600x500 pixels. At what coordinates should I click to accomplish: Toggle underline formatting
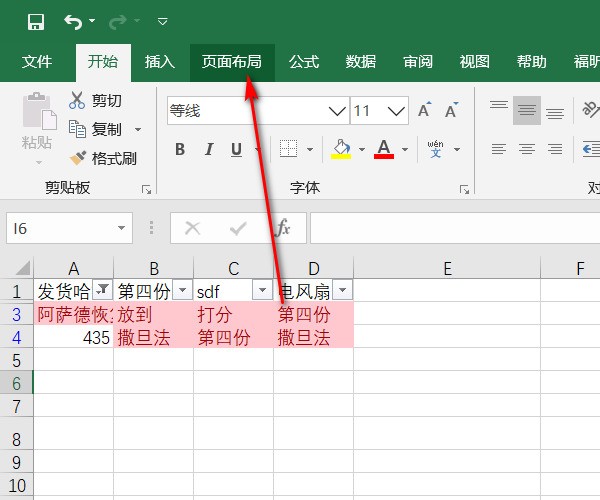pyautogui.click(x=236, y=150)
